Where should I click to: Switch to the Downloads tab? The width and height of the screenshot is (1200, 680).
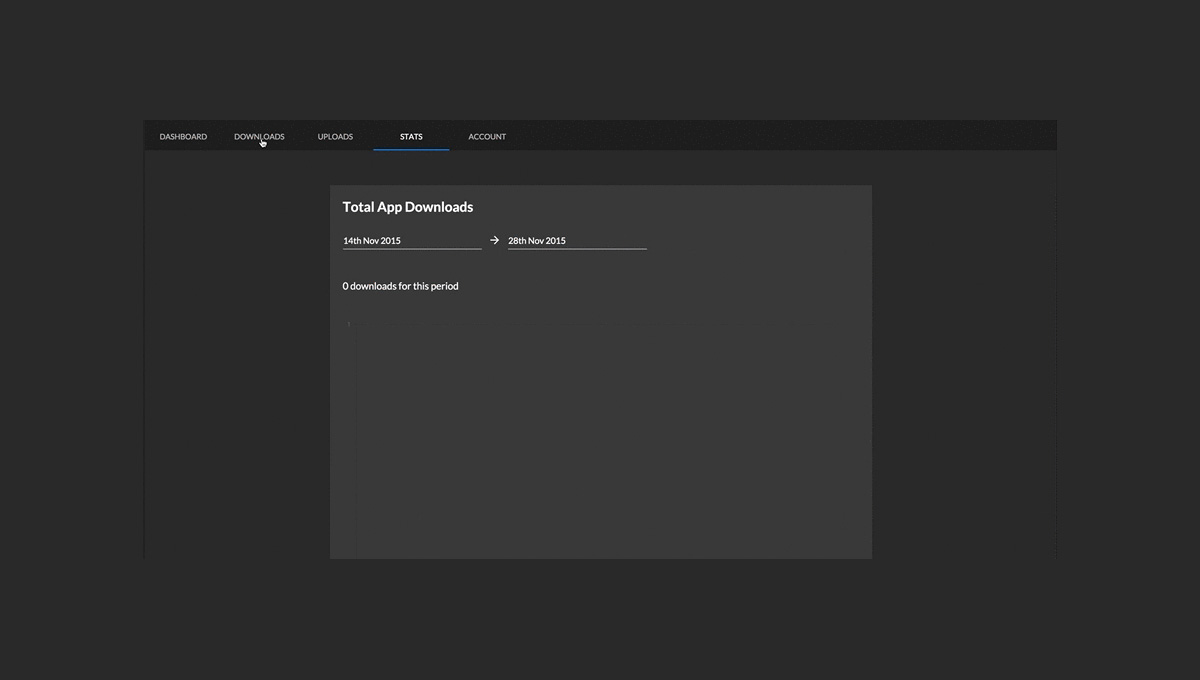point(259,137)
